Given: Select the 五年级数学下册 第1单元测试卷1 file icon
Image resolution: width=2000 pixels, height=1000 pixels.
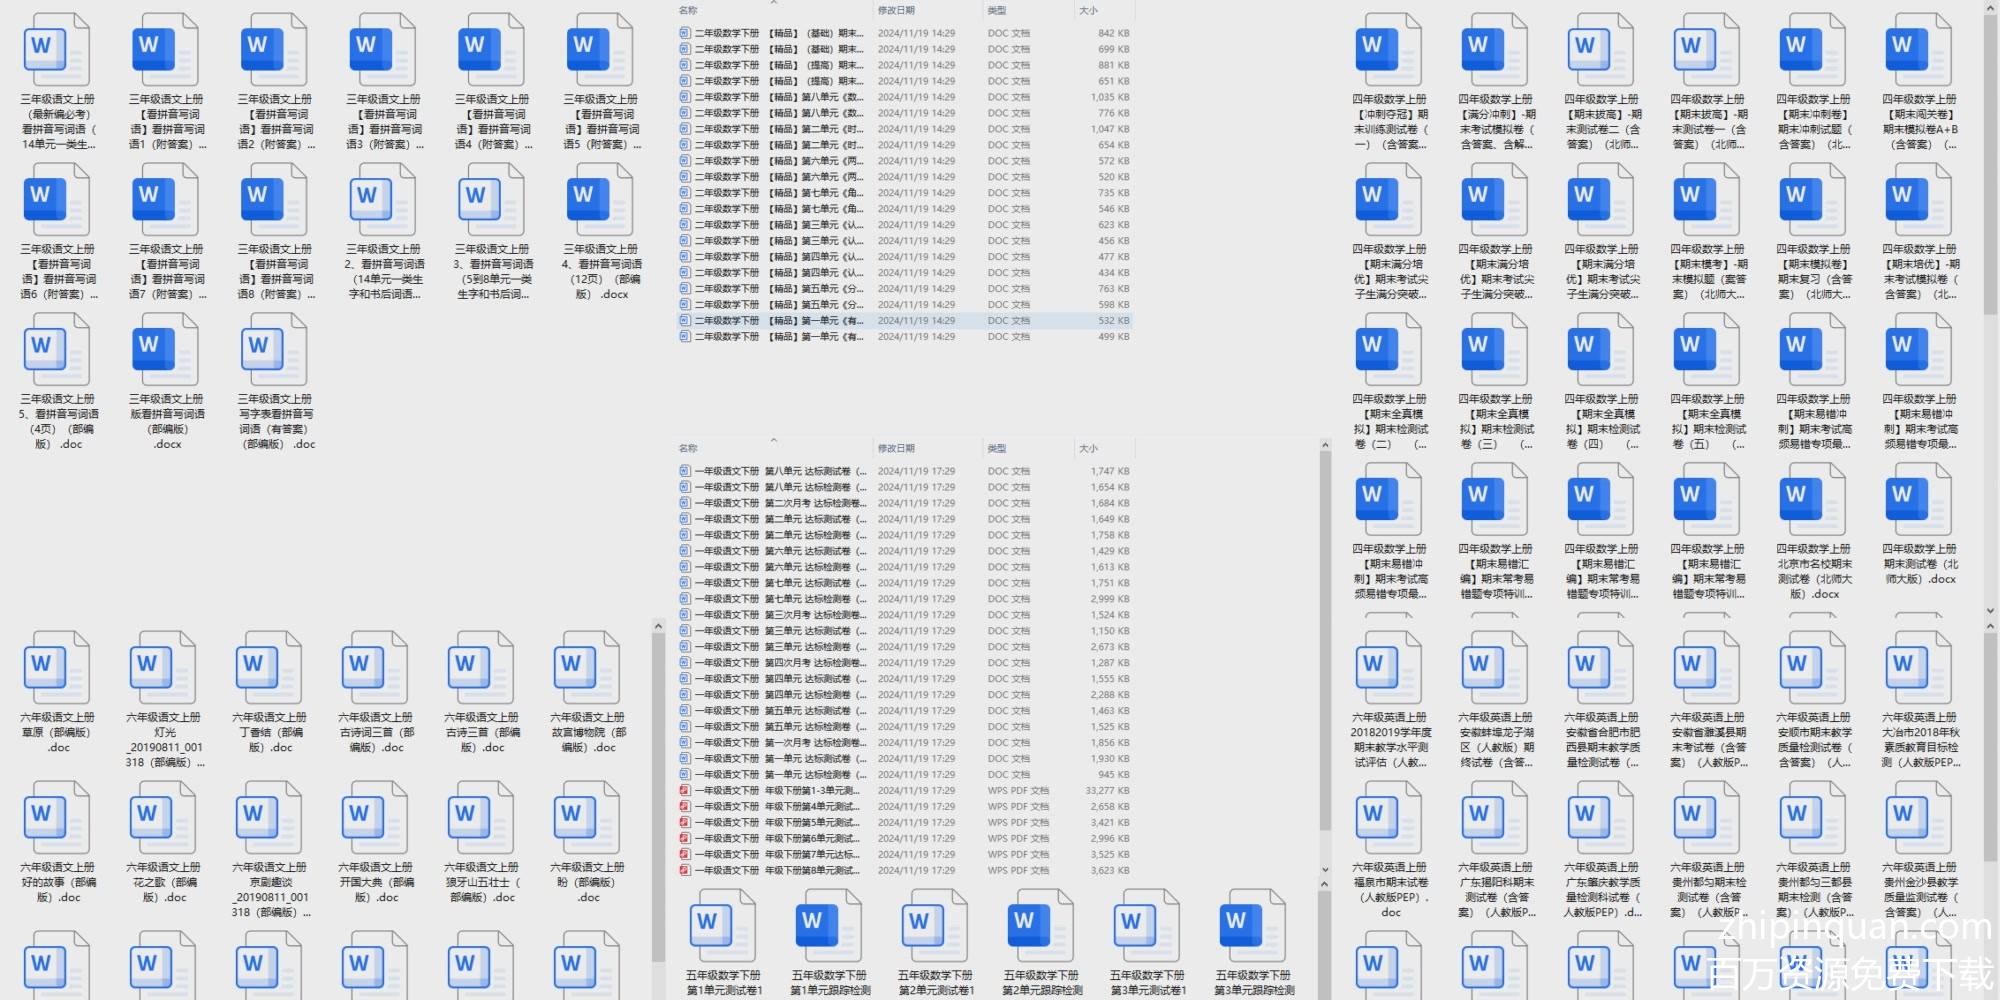Looking at the screenshot, I should tap(723, 927).
